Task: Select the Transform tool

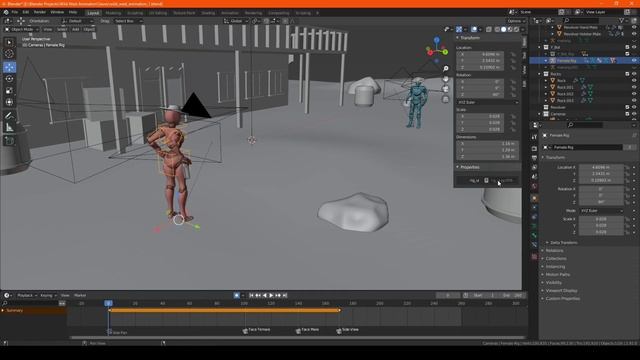Action: [9, 102]
